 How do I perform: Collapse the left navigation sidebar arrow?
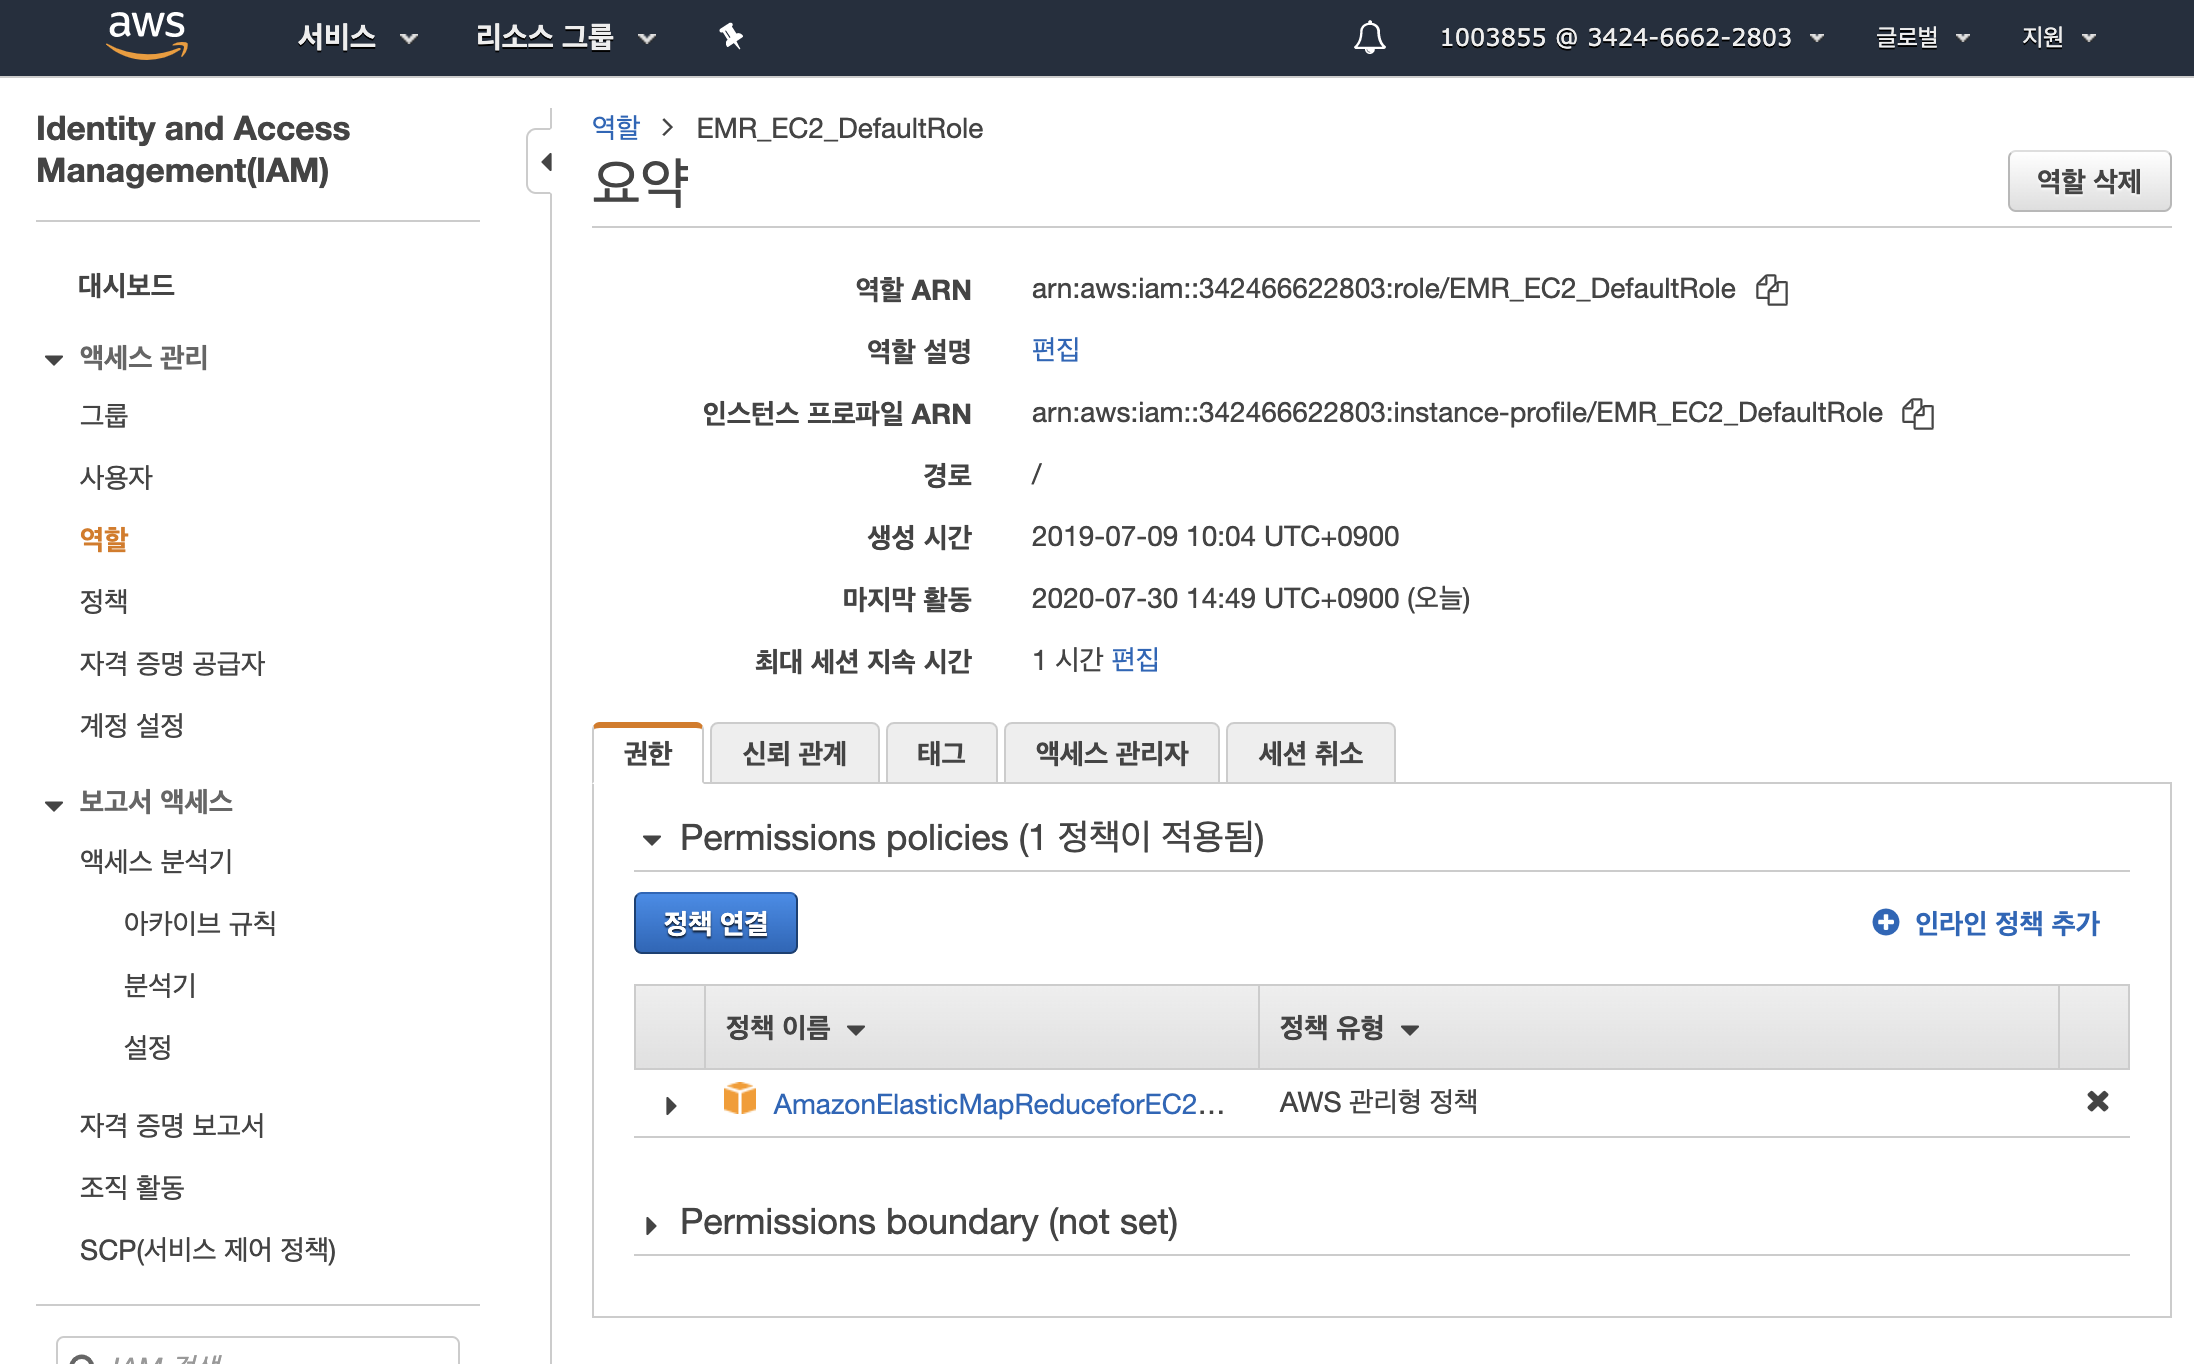click(545, 162)
